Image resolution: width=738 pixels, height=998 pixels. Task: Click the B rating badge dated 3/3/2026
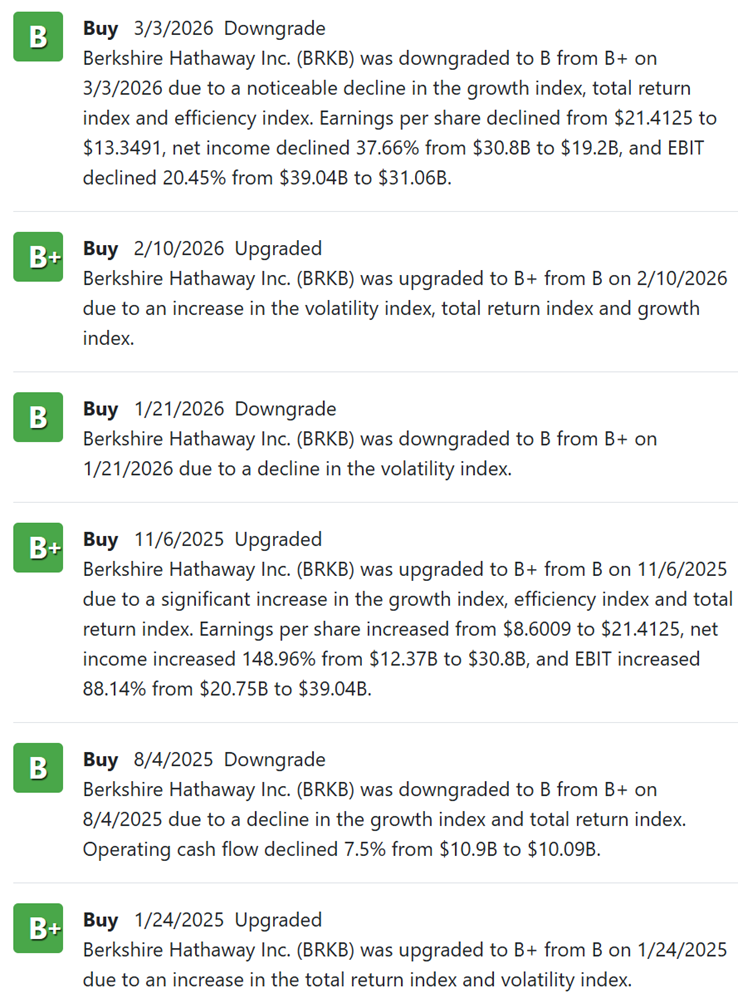[x=38, y=37]
